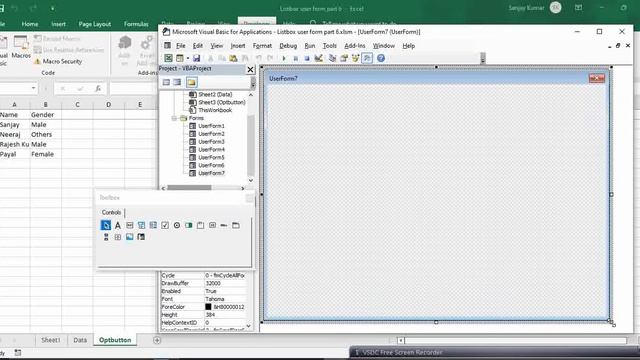Run Sub/UserForm with the play icon
Image resolution: width=640 pixels, height=360 pixels.
click(x=284, y=58)
